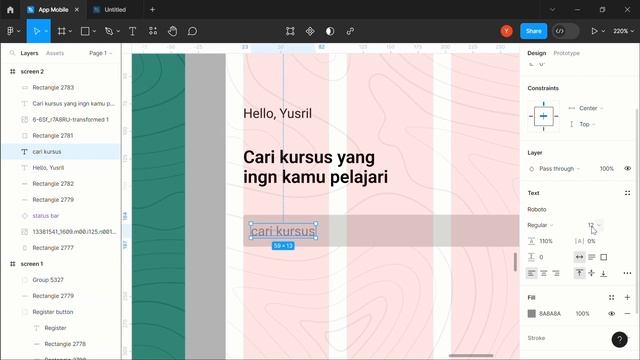This screenshot has width=640, height=360.
Task: Switch to the Prototype tab
Action: [567, 53]
